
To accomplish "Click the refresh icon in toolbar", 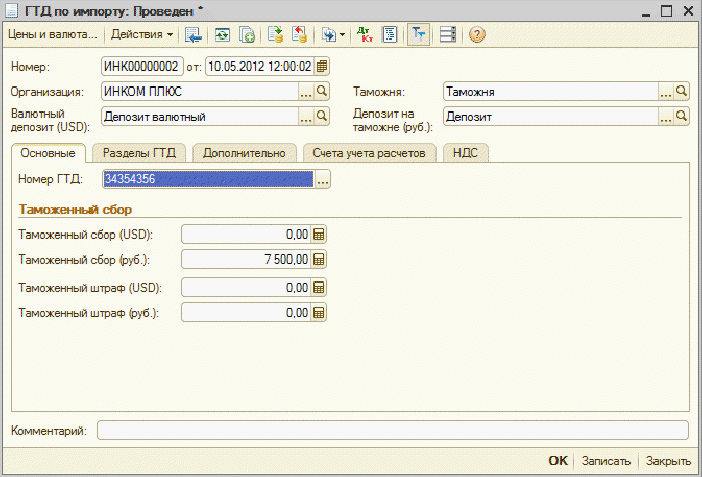I will 222,34.
